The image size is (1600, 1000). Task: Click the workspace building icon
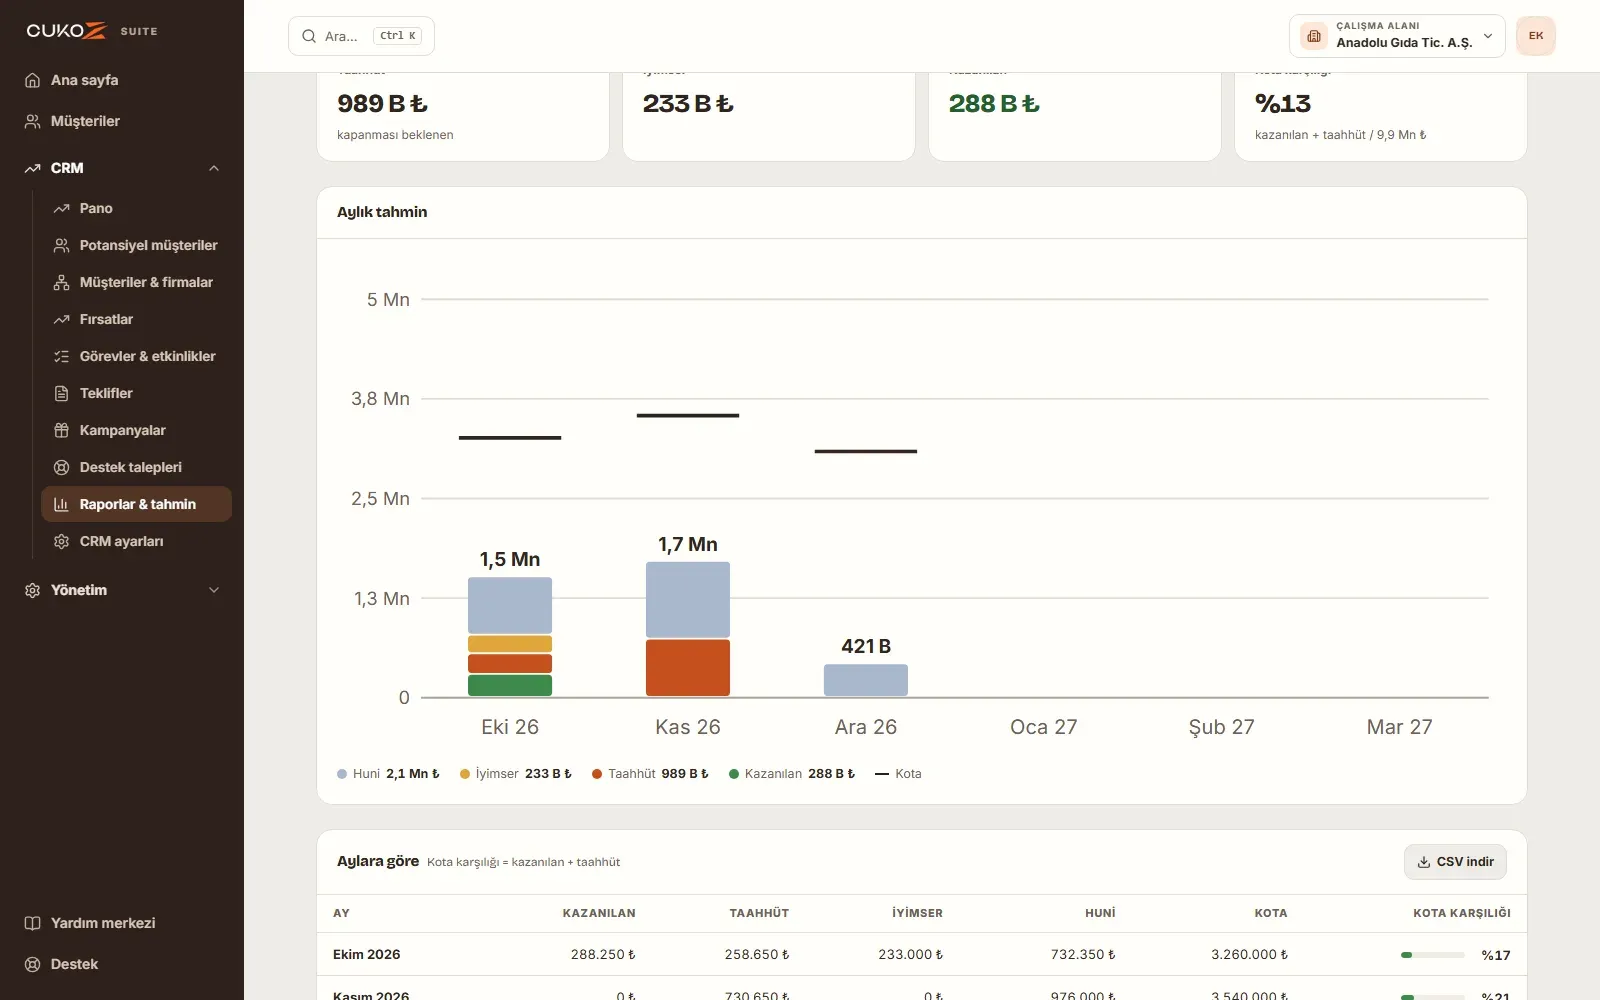(x=1314, y=36)
